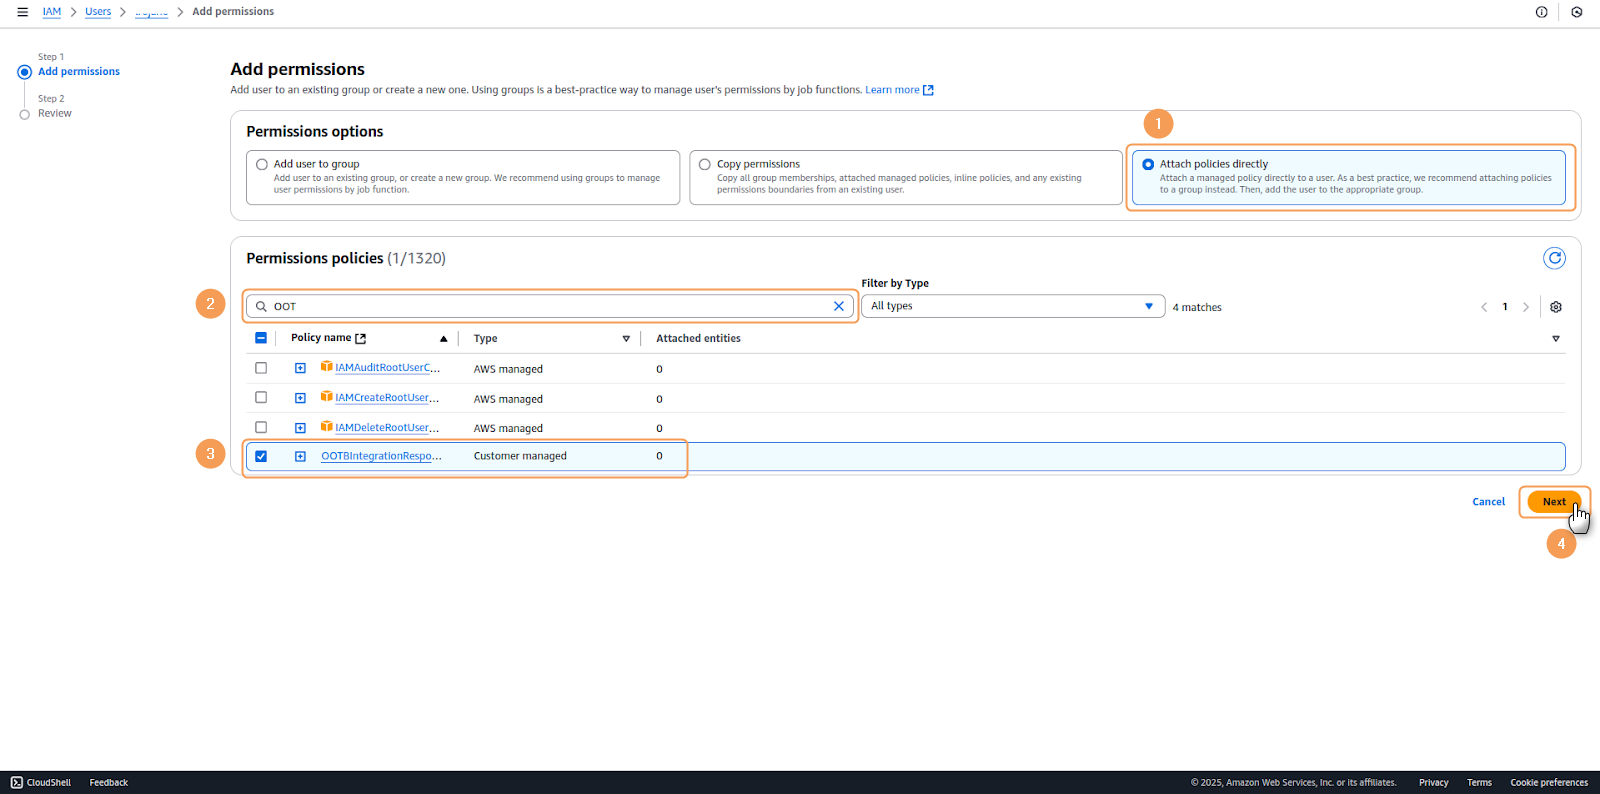Select the Add user to group option

click(262, 164)
